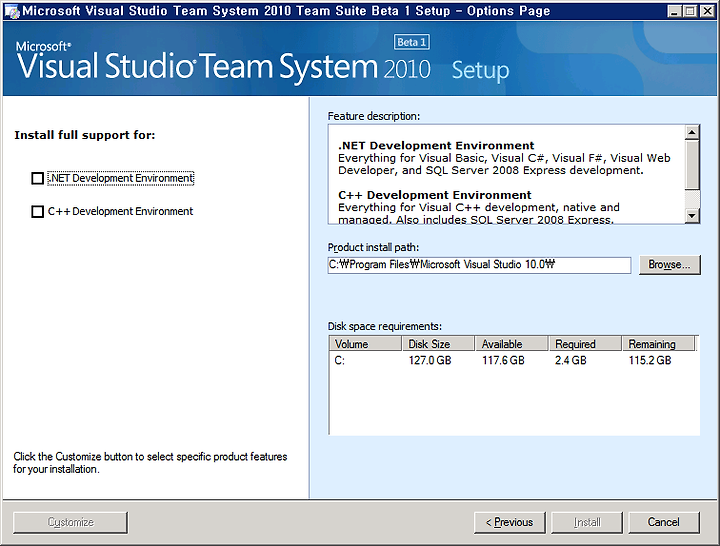The width and height of the screenshot is (720, 546).
Task: Check the .NET Development Environment checkbox
Action: coord(37,178)
